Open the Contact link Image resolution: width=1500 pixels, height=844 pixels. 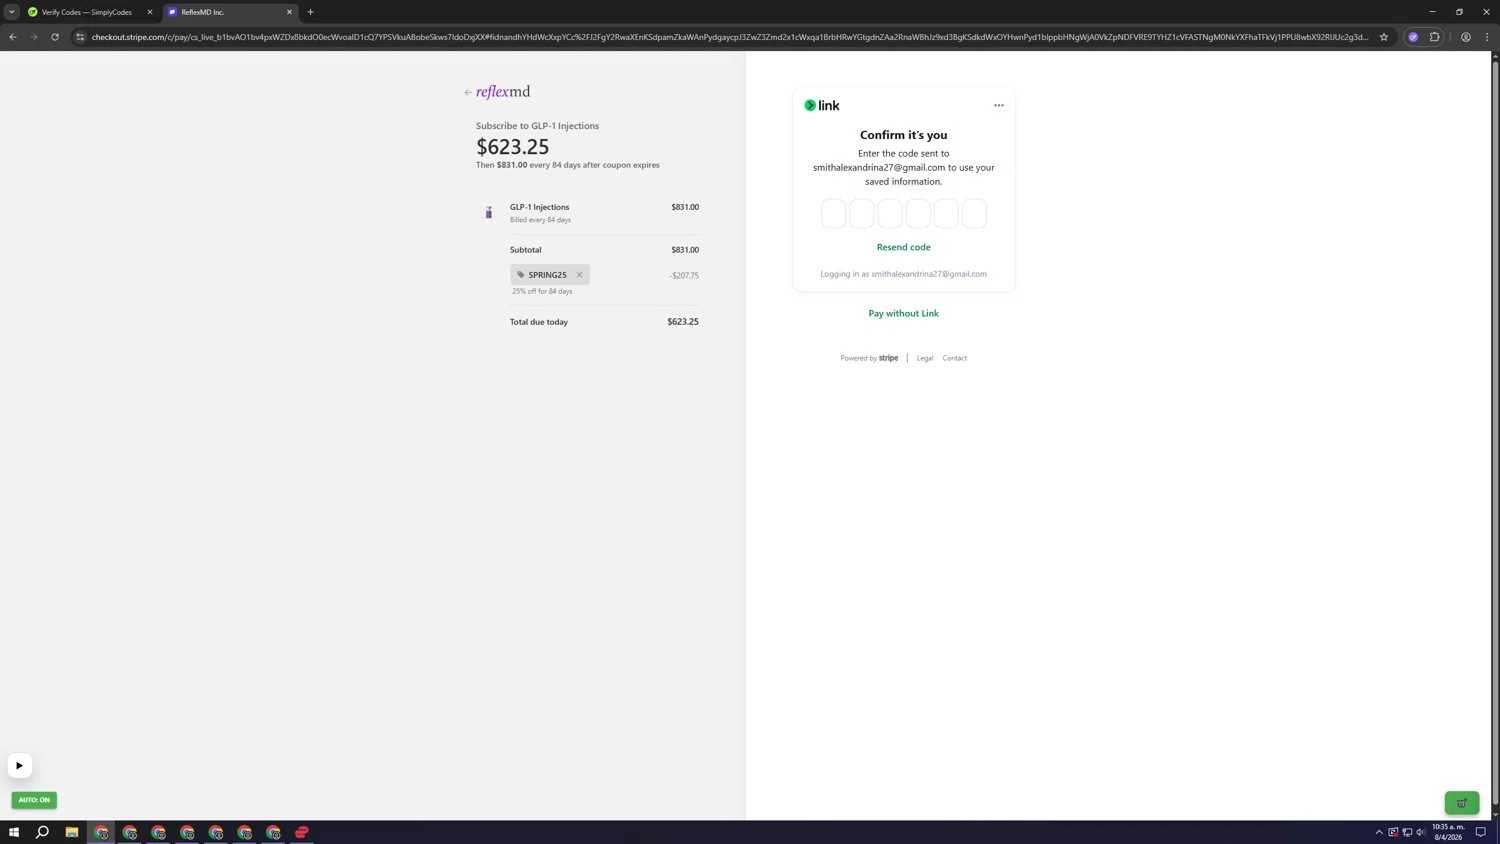955,358
